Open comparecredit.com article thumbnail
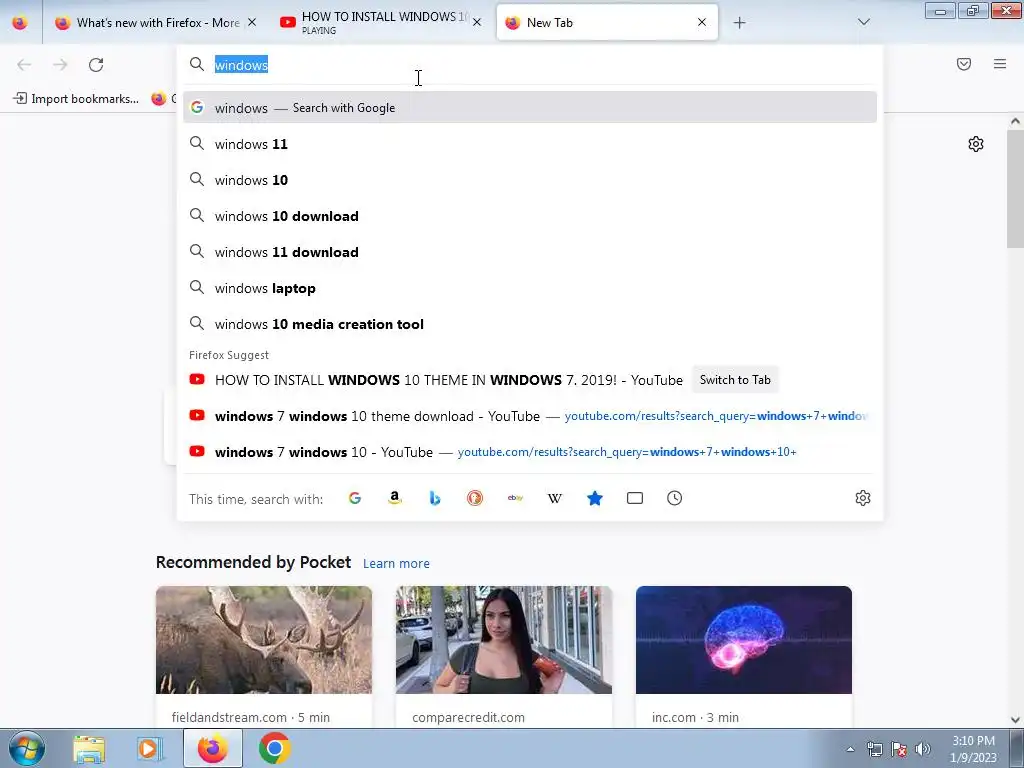The image size is (1024, 768). click(504, 640)
